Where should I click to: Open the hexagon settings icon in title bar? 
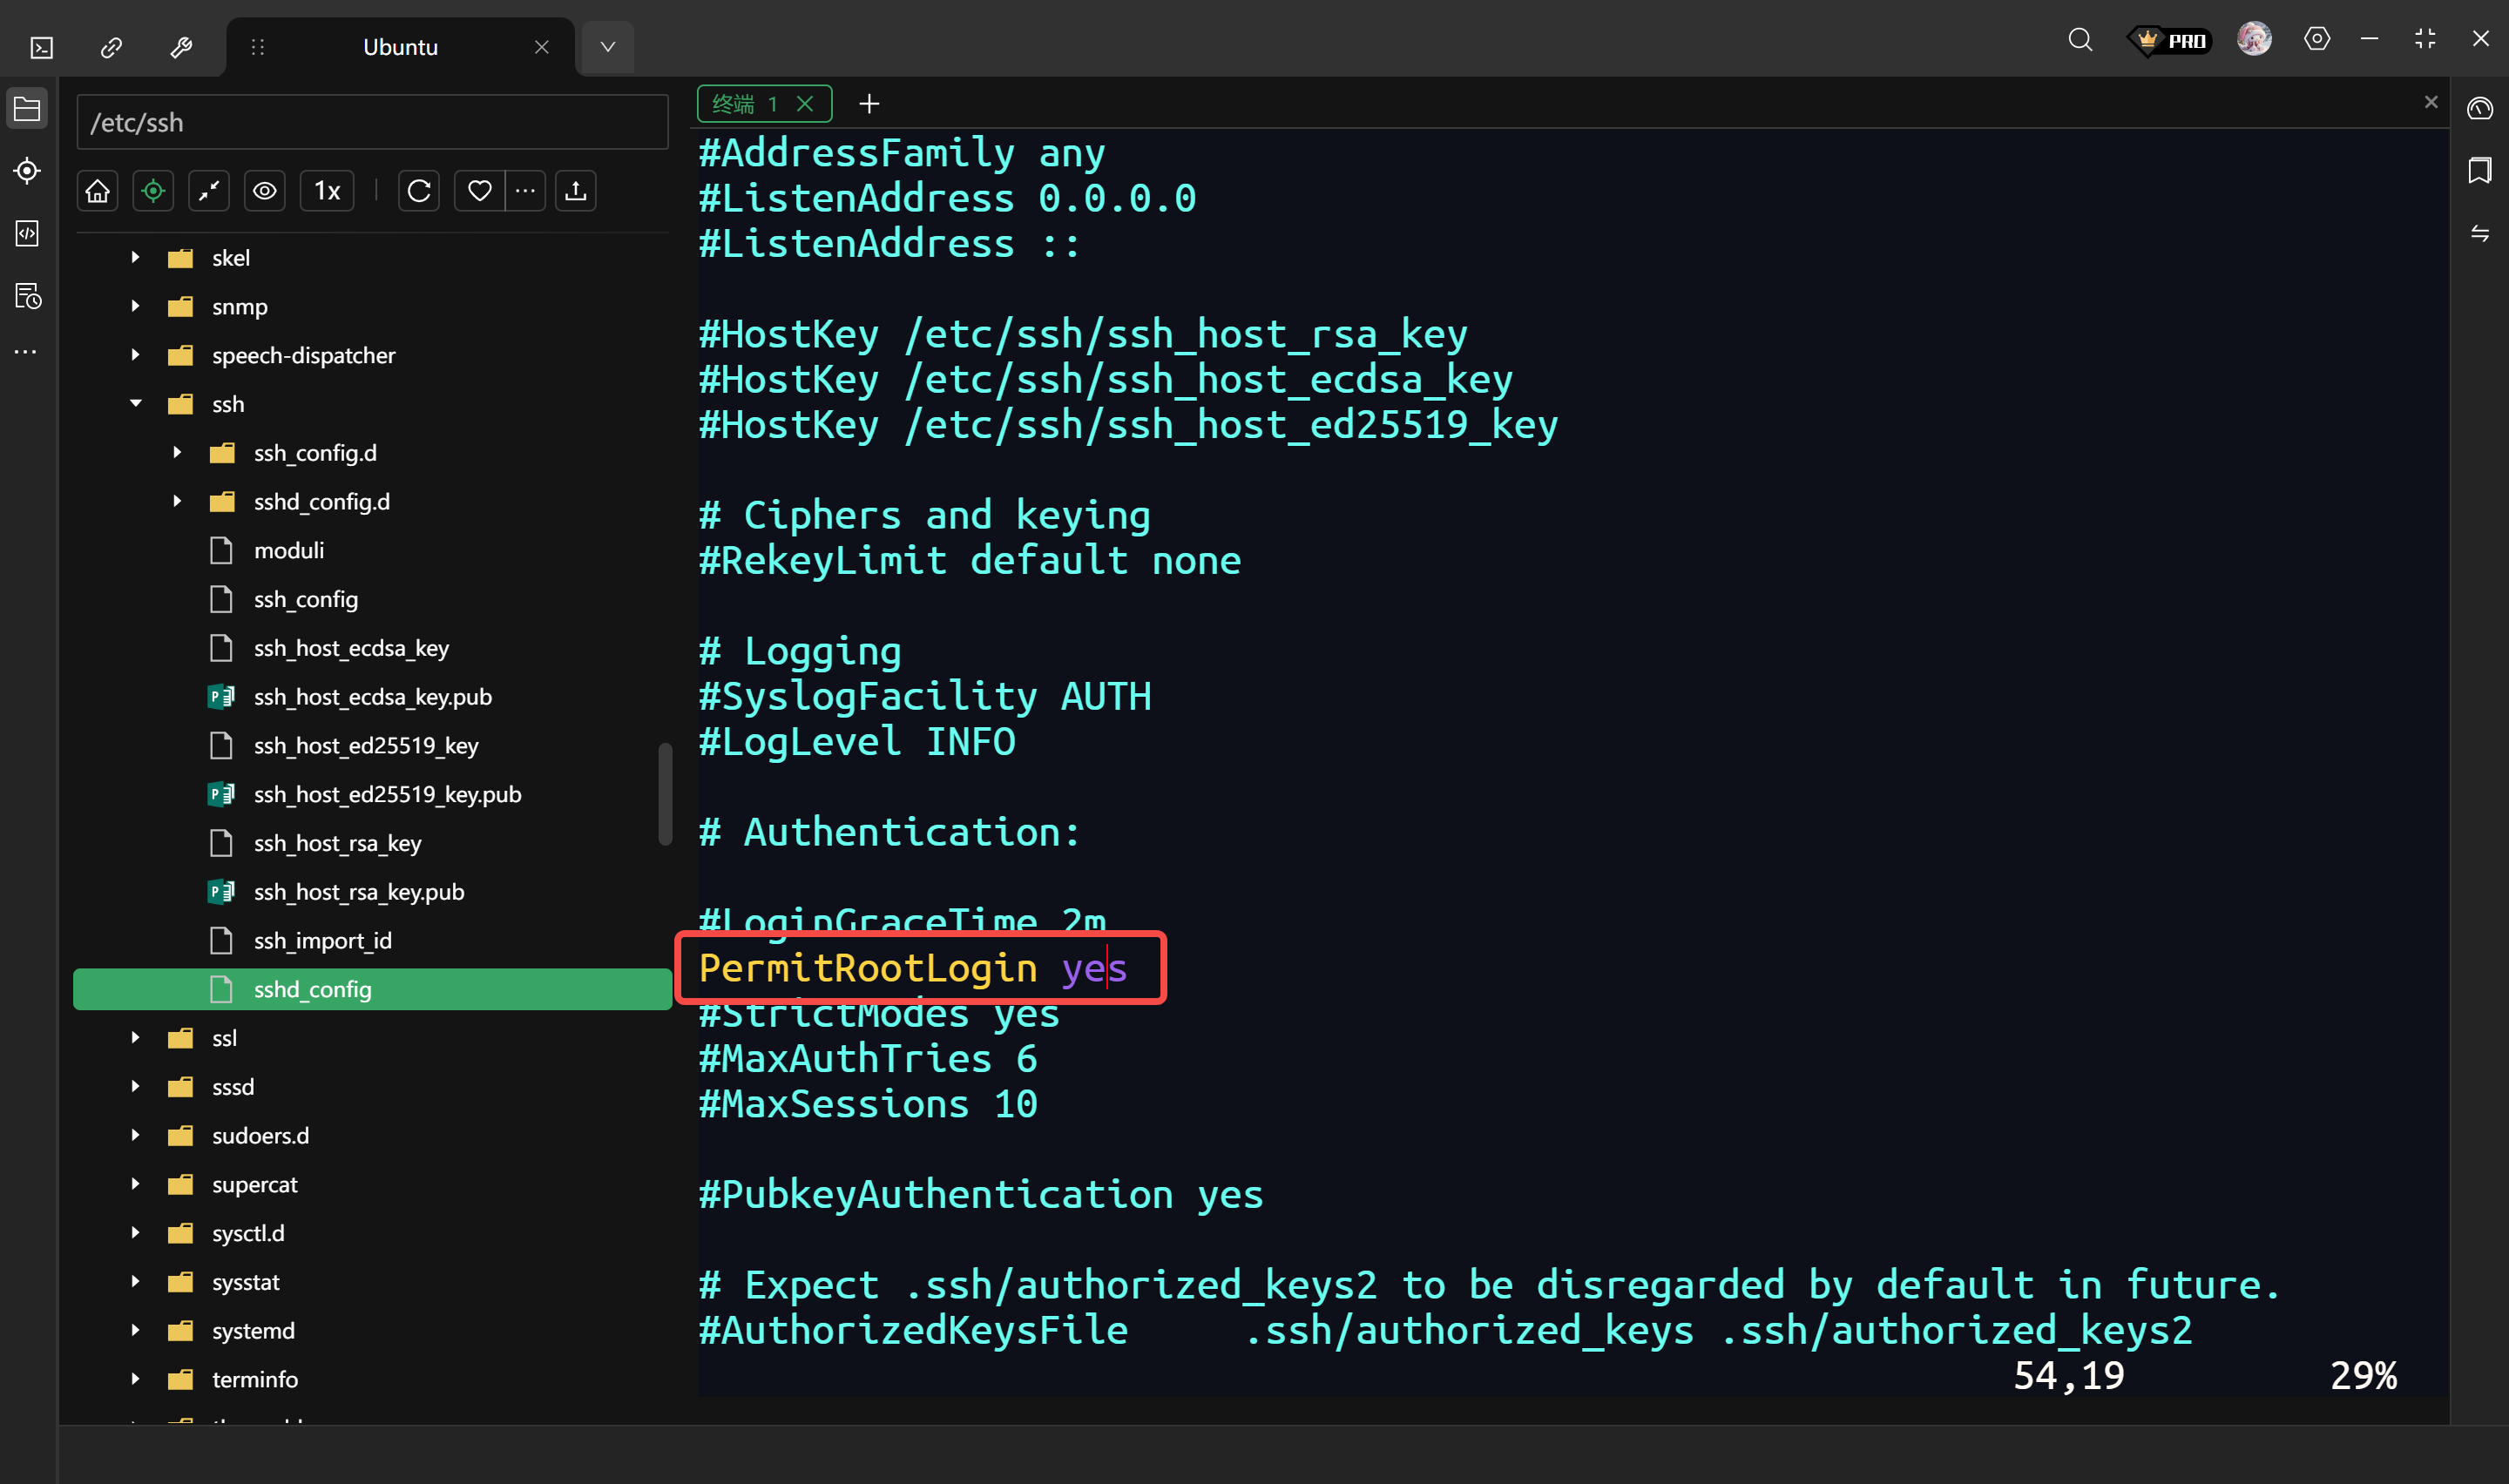coord(2316,40)
